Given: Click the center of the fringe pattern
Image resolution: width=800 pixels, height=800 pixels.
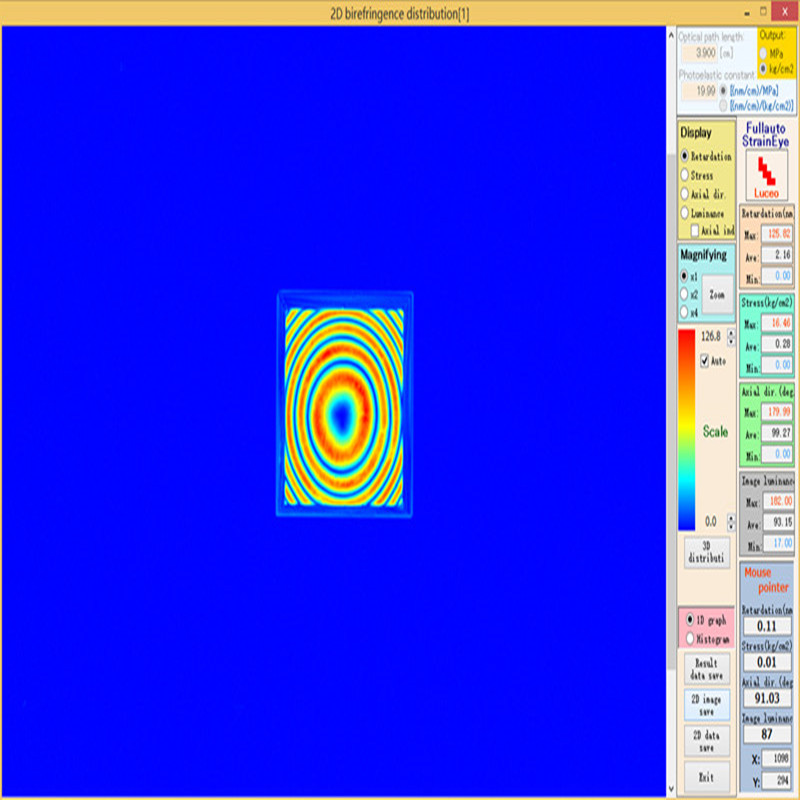Looking at the screenshot, I should click(x=343, y=411).
